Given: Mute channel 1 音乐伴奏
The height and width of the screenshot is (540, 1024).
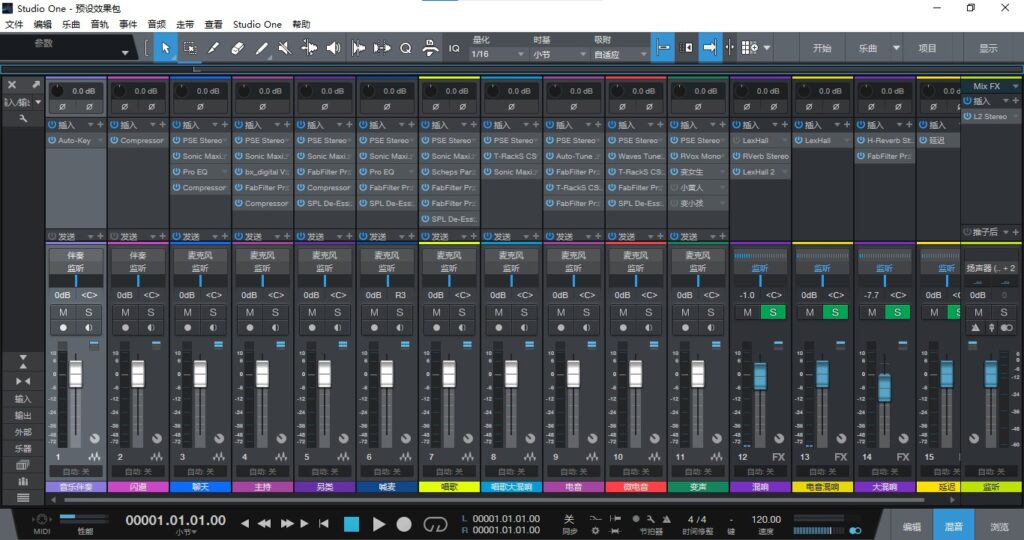Looking at the screenshot, I should click(x=63, y=313).
